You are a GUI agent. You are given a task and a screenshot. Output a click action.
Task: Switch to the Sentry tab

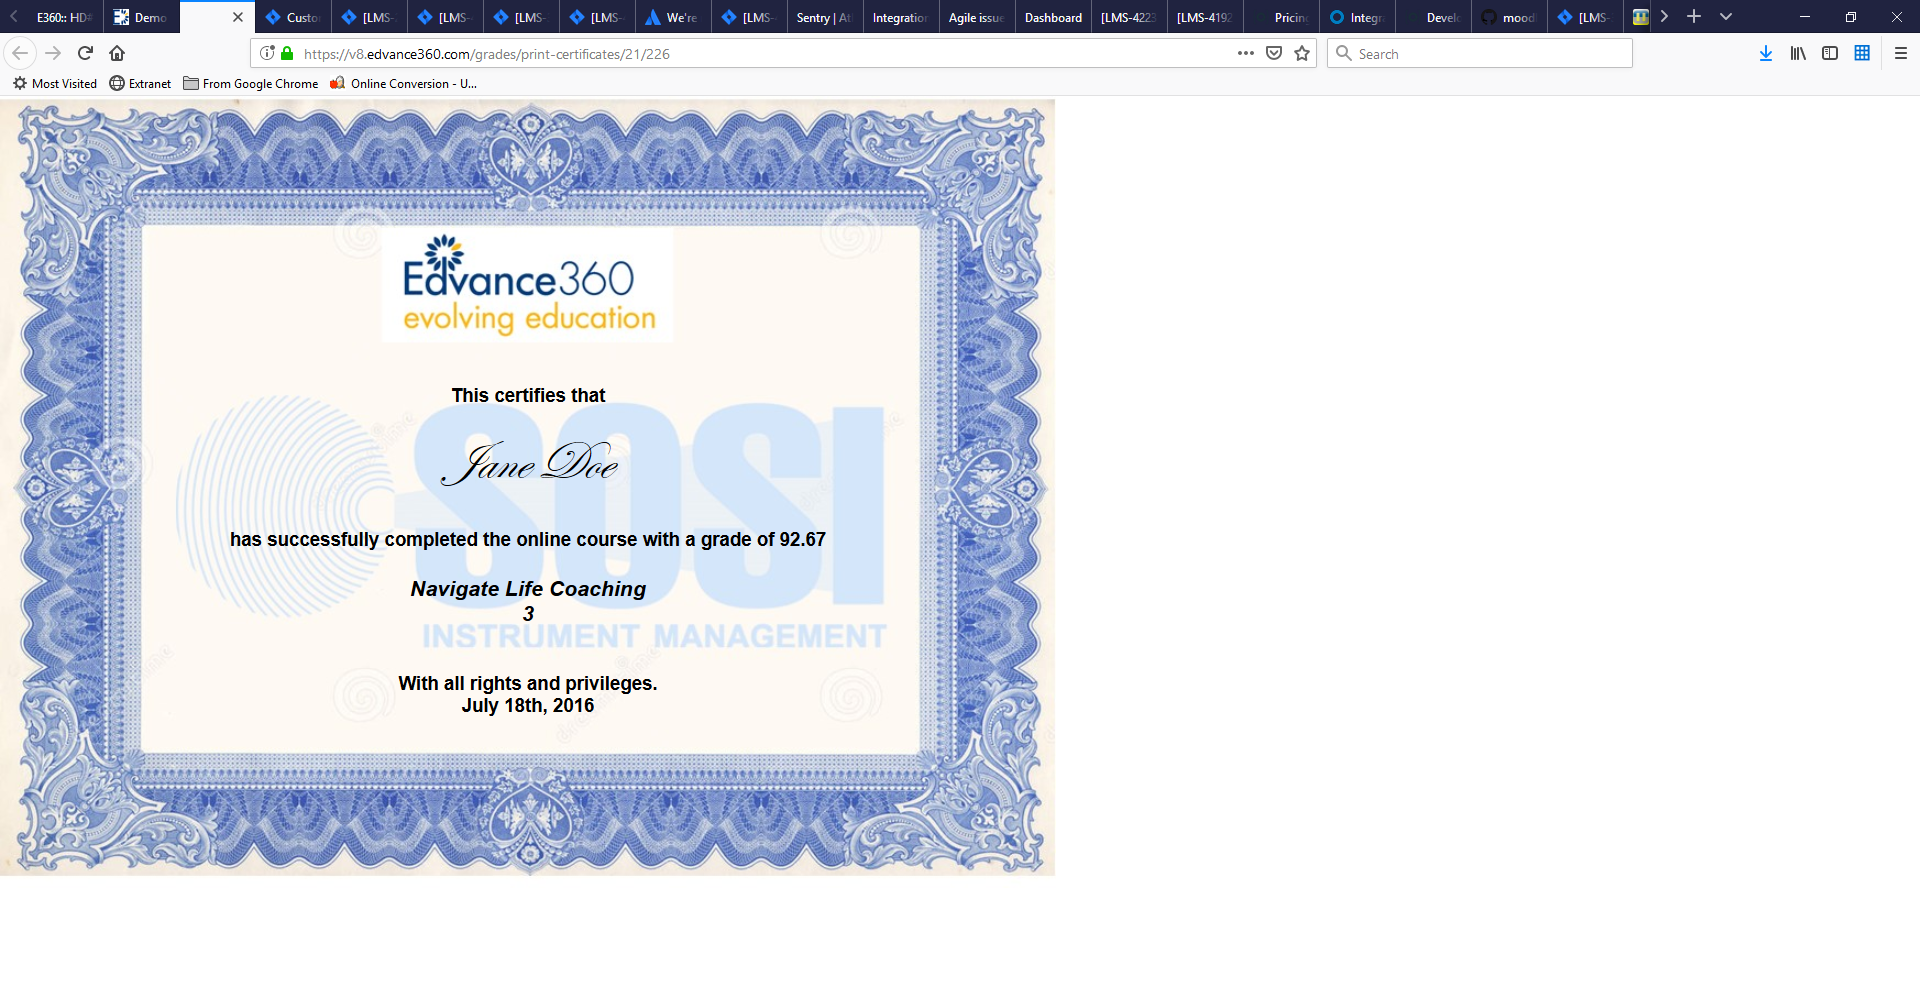click(824, 17)
